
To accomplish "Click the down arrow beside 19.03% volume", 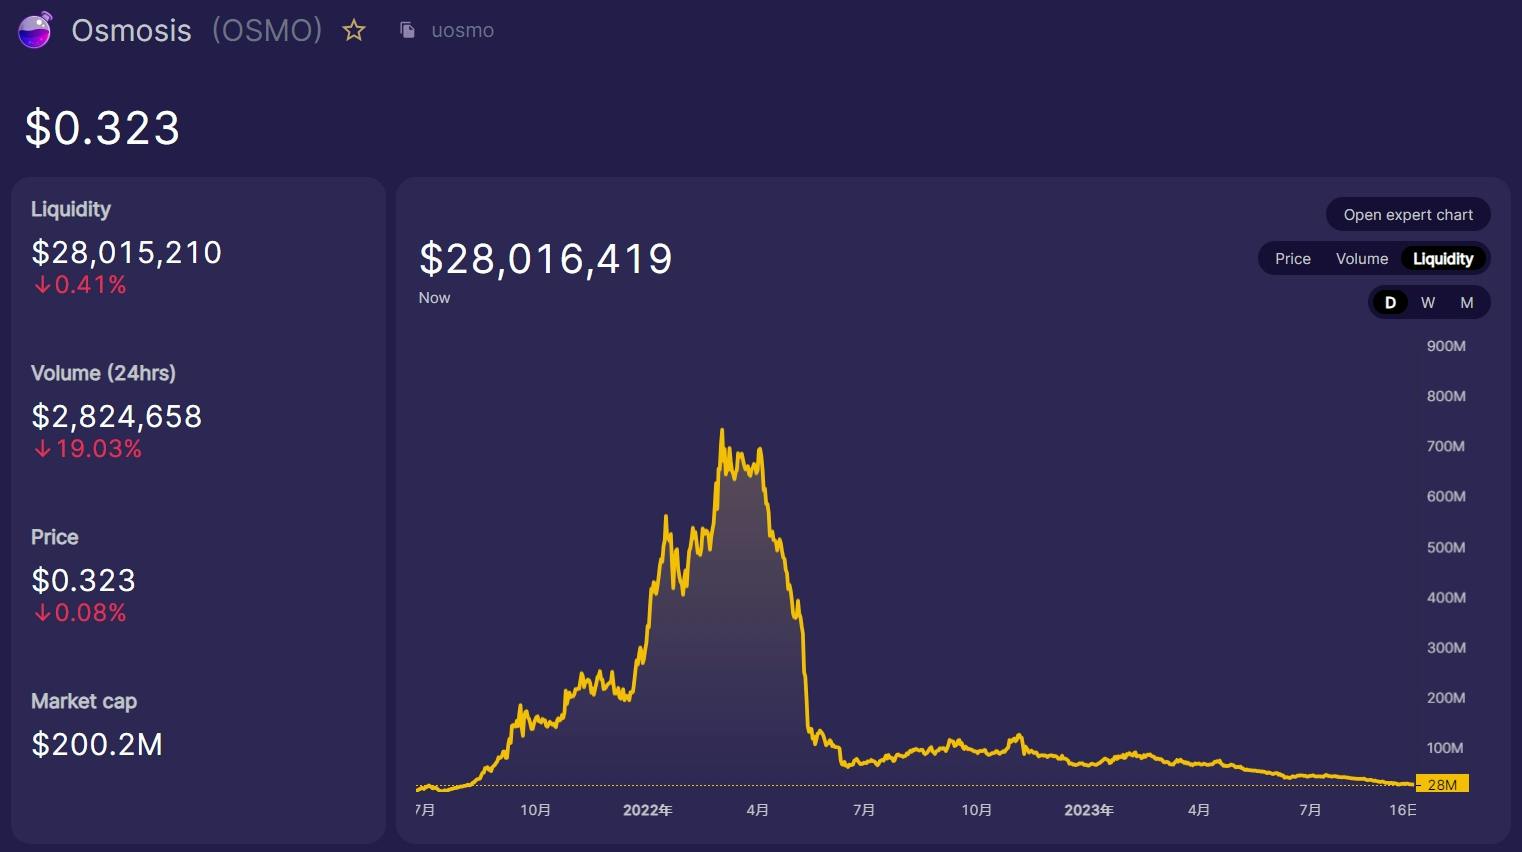I will 42,449.
